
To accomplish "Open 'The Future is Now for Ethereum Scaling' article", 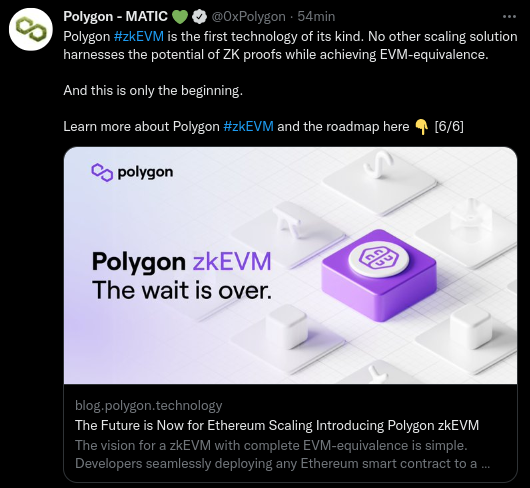I will [277, 425].
